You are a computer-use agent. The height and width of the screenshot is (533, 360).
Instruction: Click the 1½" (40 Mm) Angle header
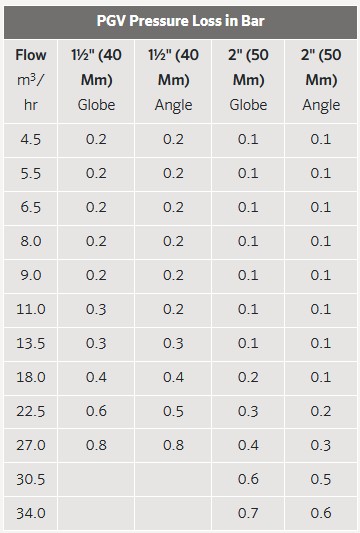[x=173, y=80]
